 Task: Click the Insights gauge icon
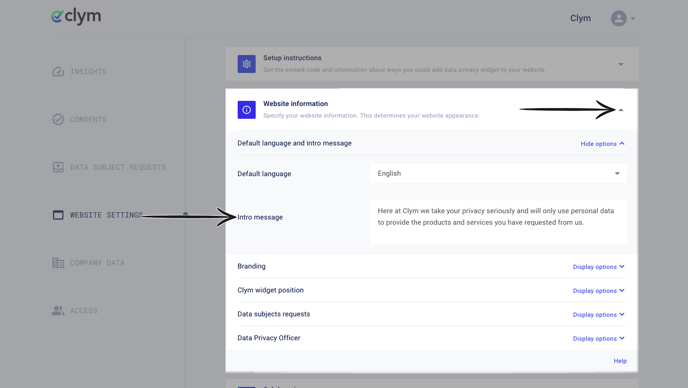(58, 72)
